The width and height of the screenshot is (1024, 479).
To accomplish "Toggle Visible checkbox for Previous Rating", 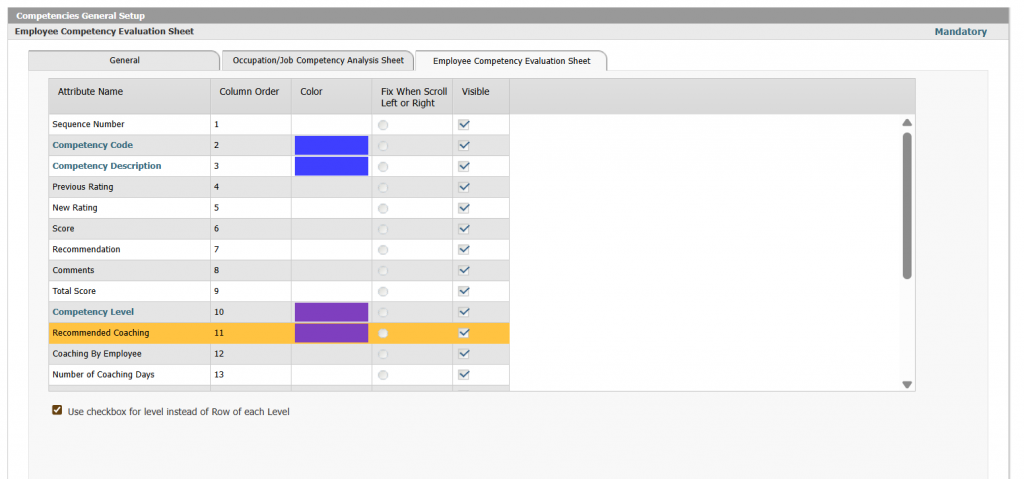I will pyautogui.click(x=464, y=187).
